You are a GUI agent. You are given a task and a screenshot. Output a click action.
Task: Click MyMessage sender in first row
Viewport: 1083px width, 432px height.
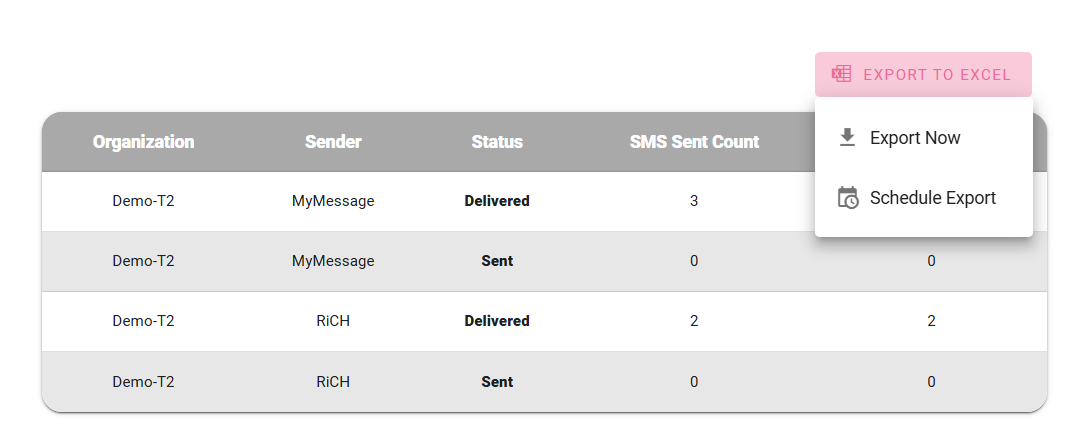333,201
